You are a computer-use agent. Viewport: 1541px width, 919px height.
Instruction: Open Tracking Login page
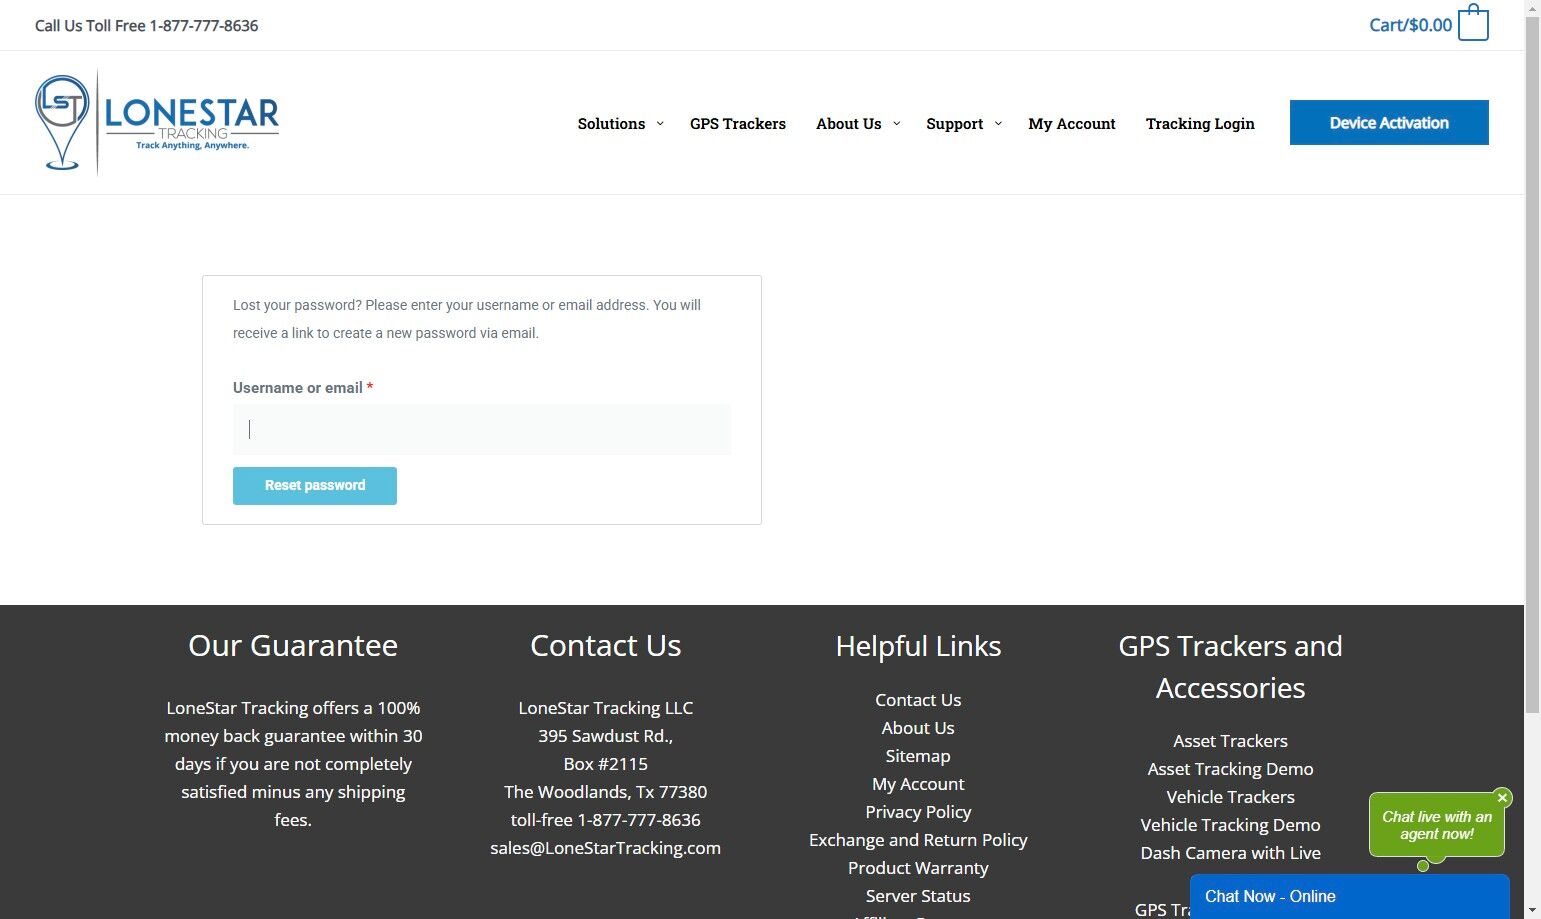1200,124
